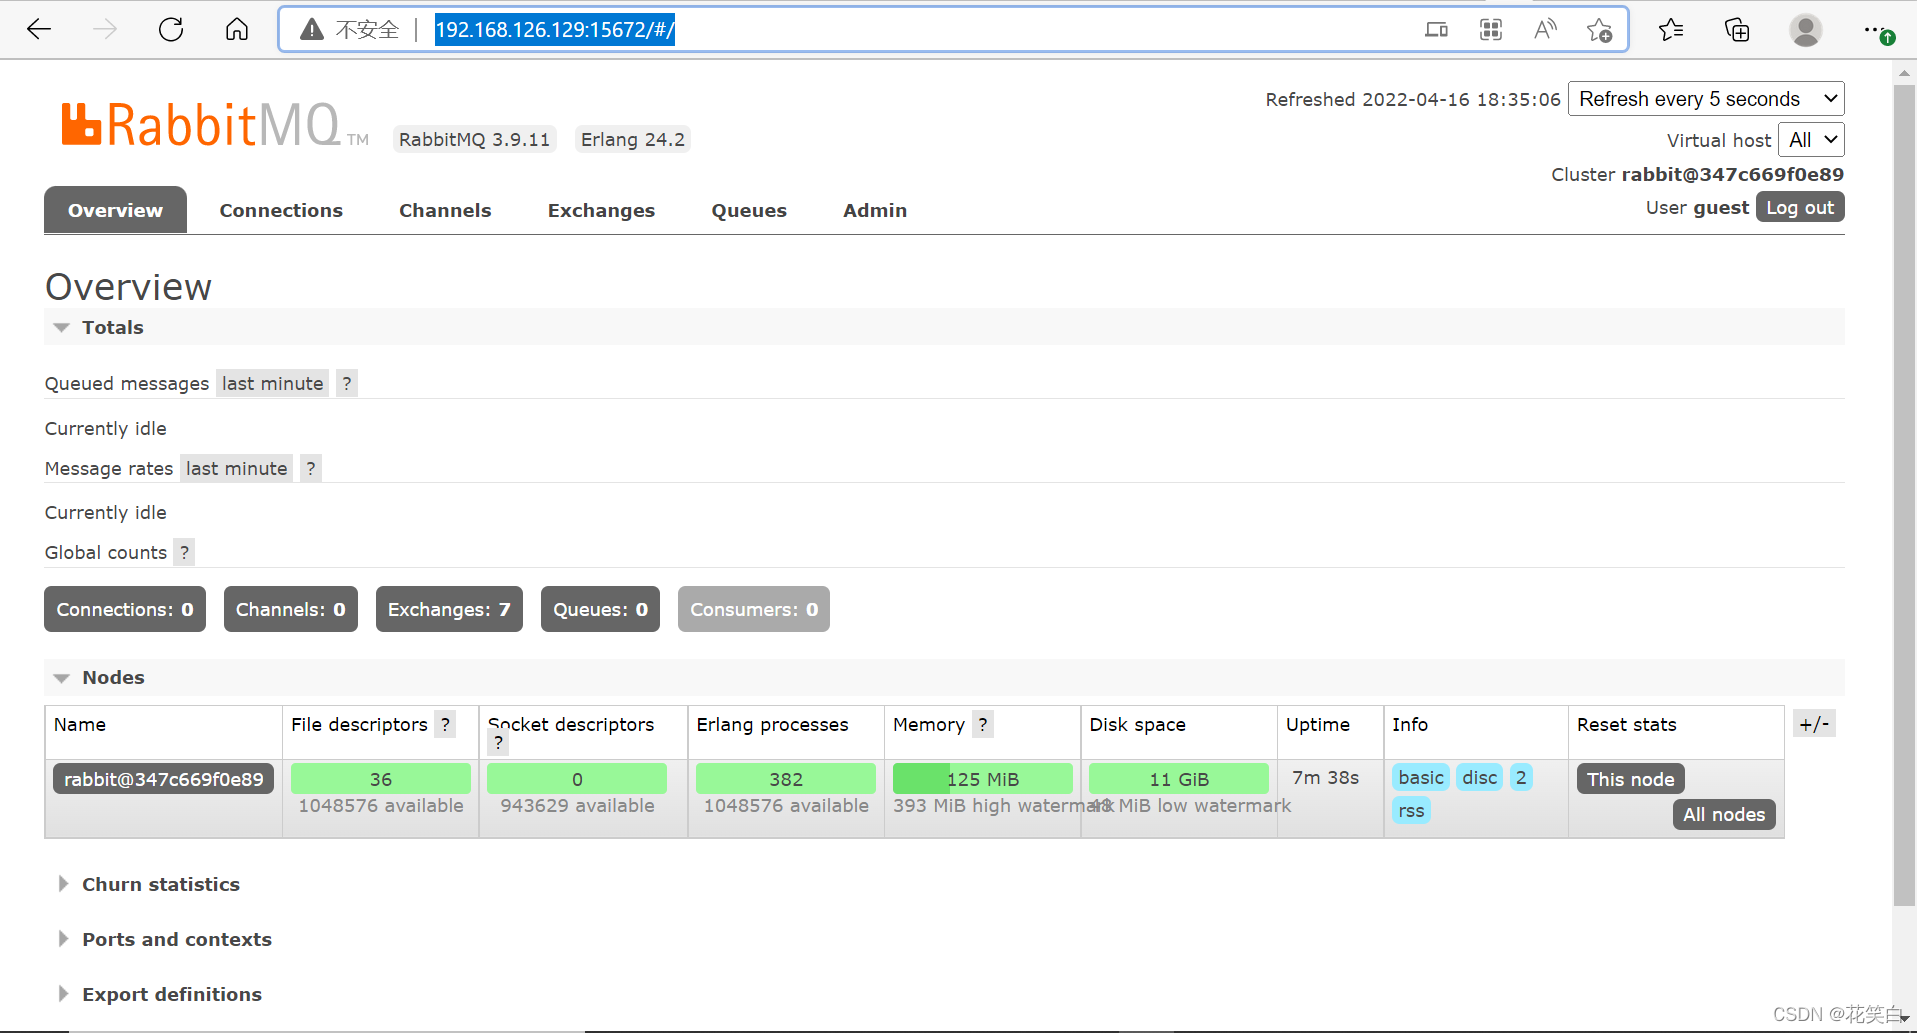Screen dimensions: 1917x1033
Task: Go back using the browser back arrow
Action: click(x=39, y=30)
